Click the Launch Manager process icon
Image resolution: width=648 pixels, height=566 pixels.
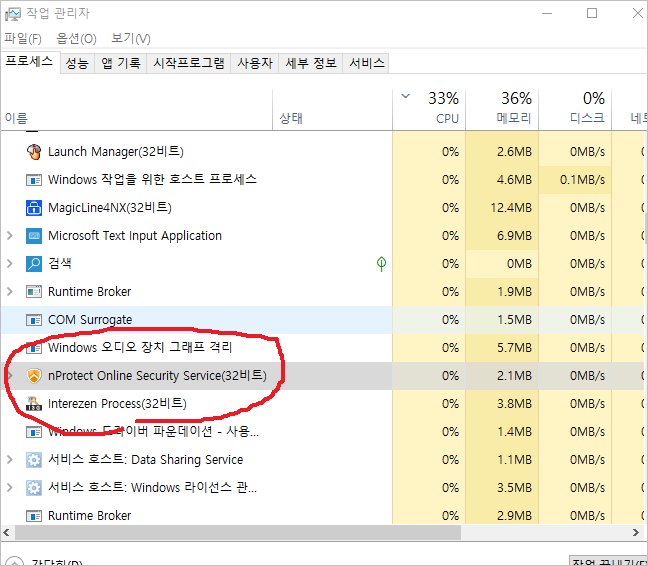(x=33, y=152)
